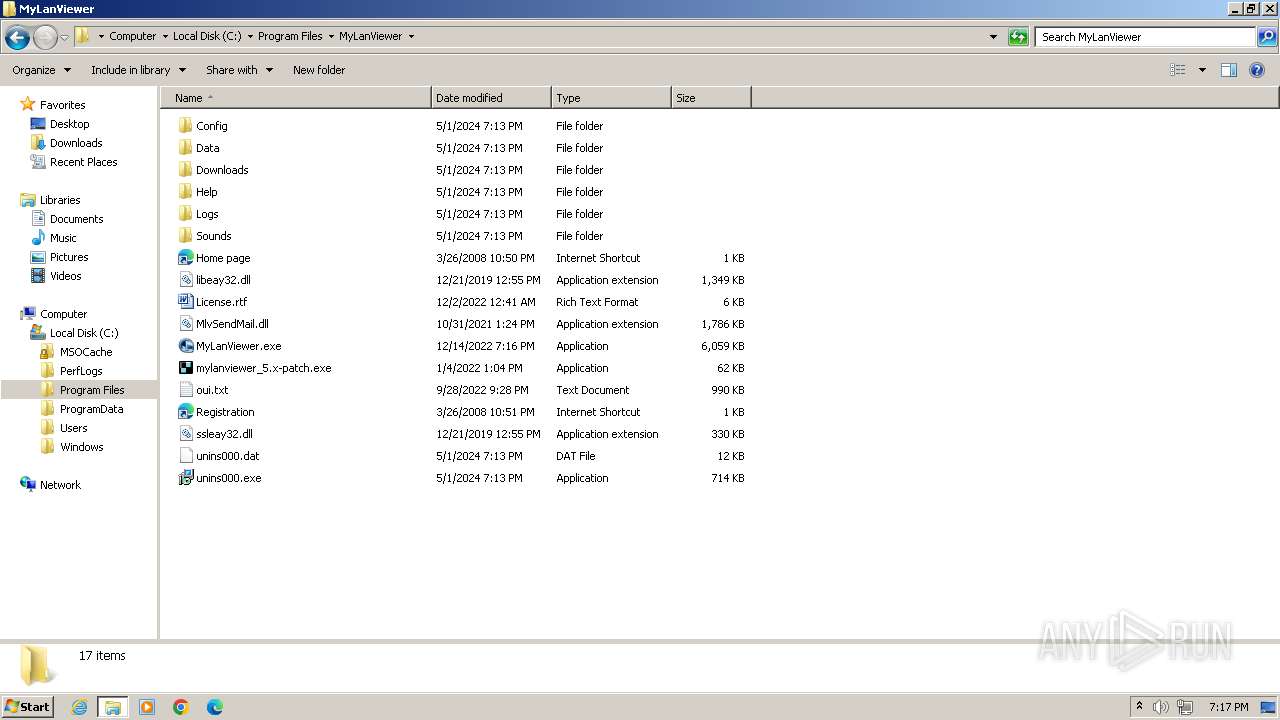Click the Back navigation arrow button
Image resolution: width=1280 pixels, height=720 pixels.
pyautogui.click(x=17, y=38)
